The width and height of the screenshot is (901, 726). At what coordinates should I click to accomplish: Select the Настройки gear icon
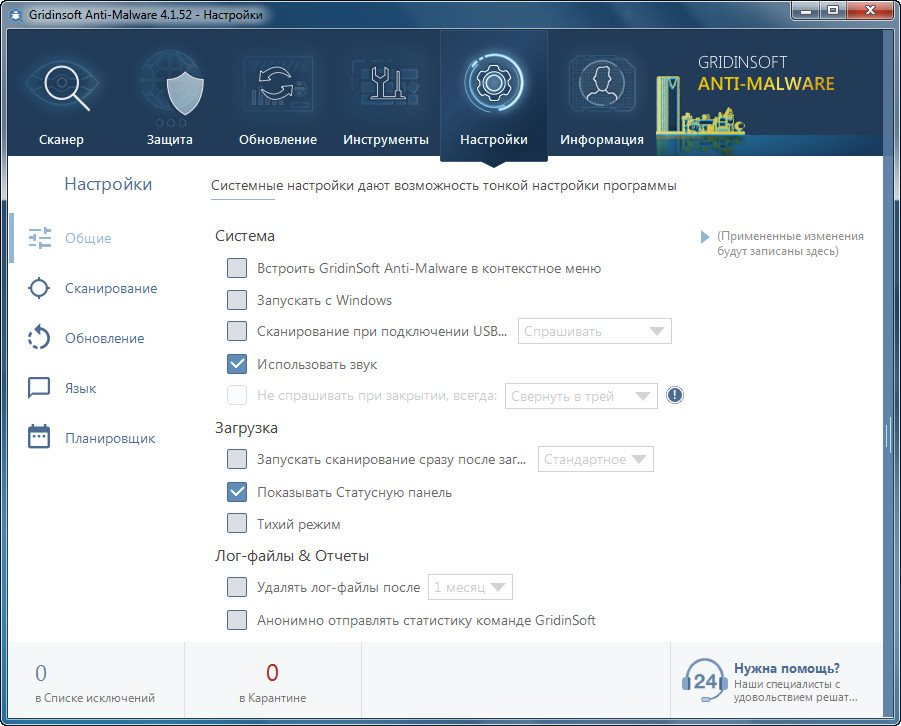(x=494, y=83)
